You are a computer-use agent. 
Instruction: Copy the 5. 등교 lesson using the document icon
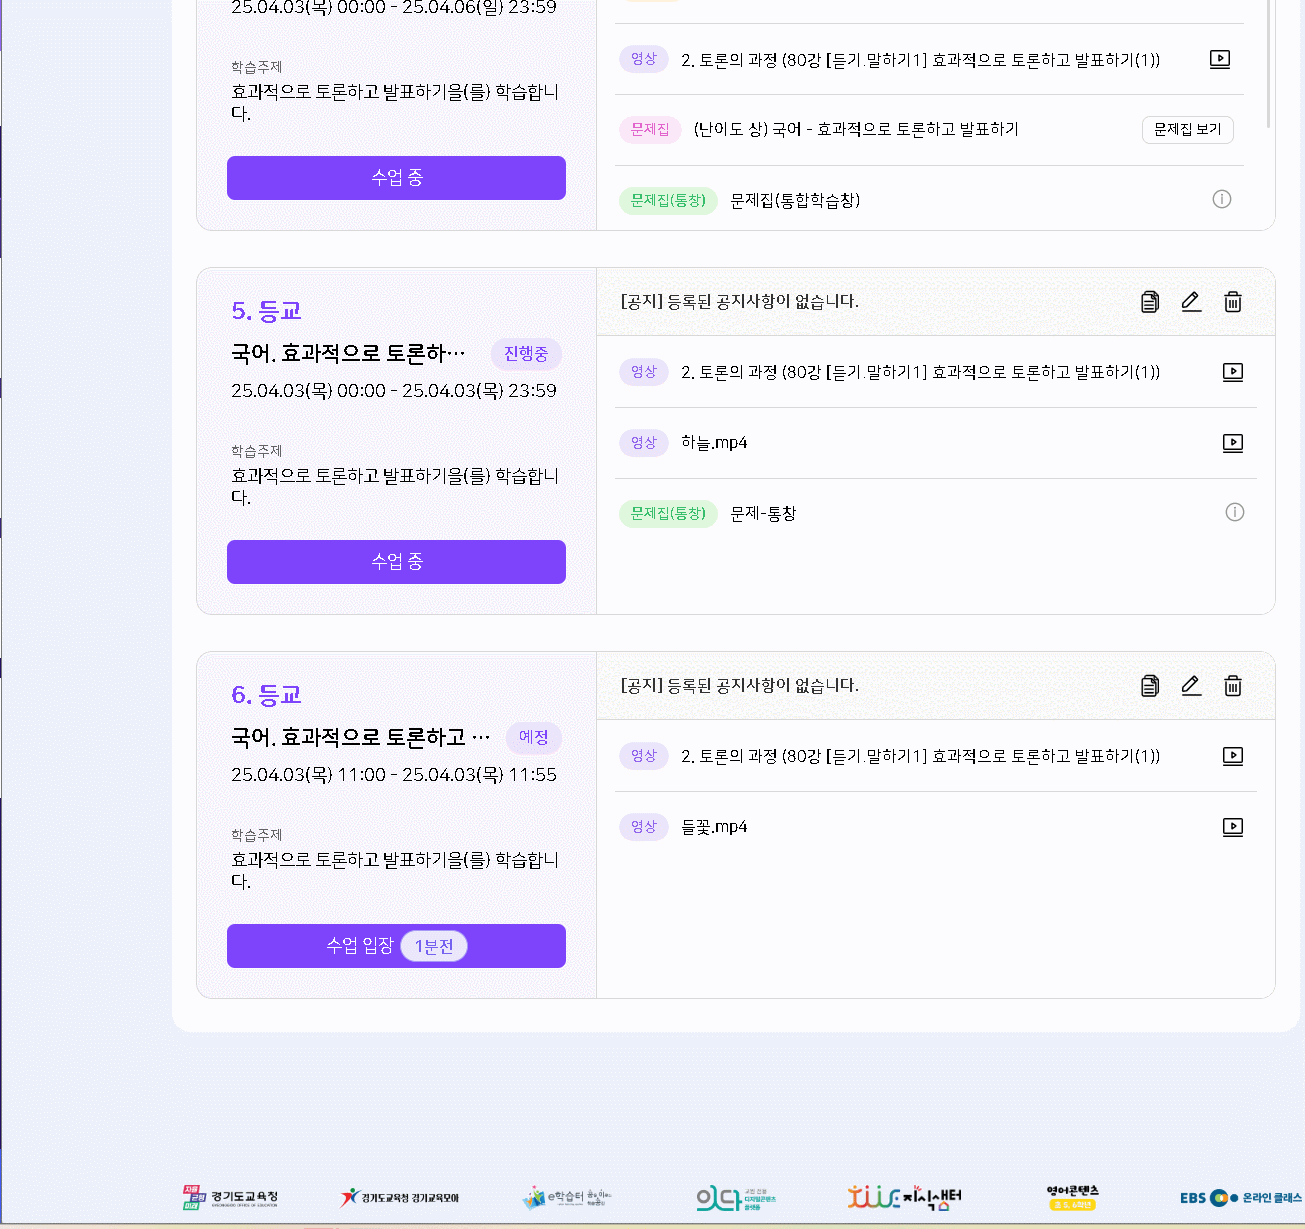pyautogui.click(x=1149, y=302)
